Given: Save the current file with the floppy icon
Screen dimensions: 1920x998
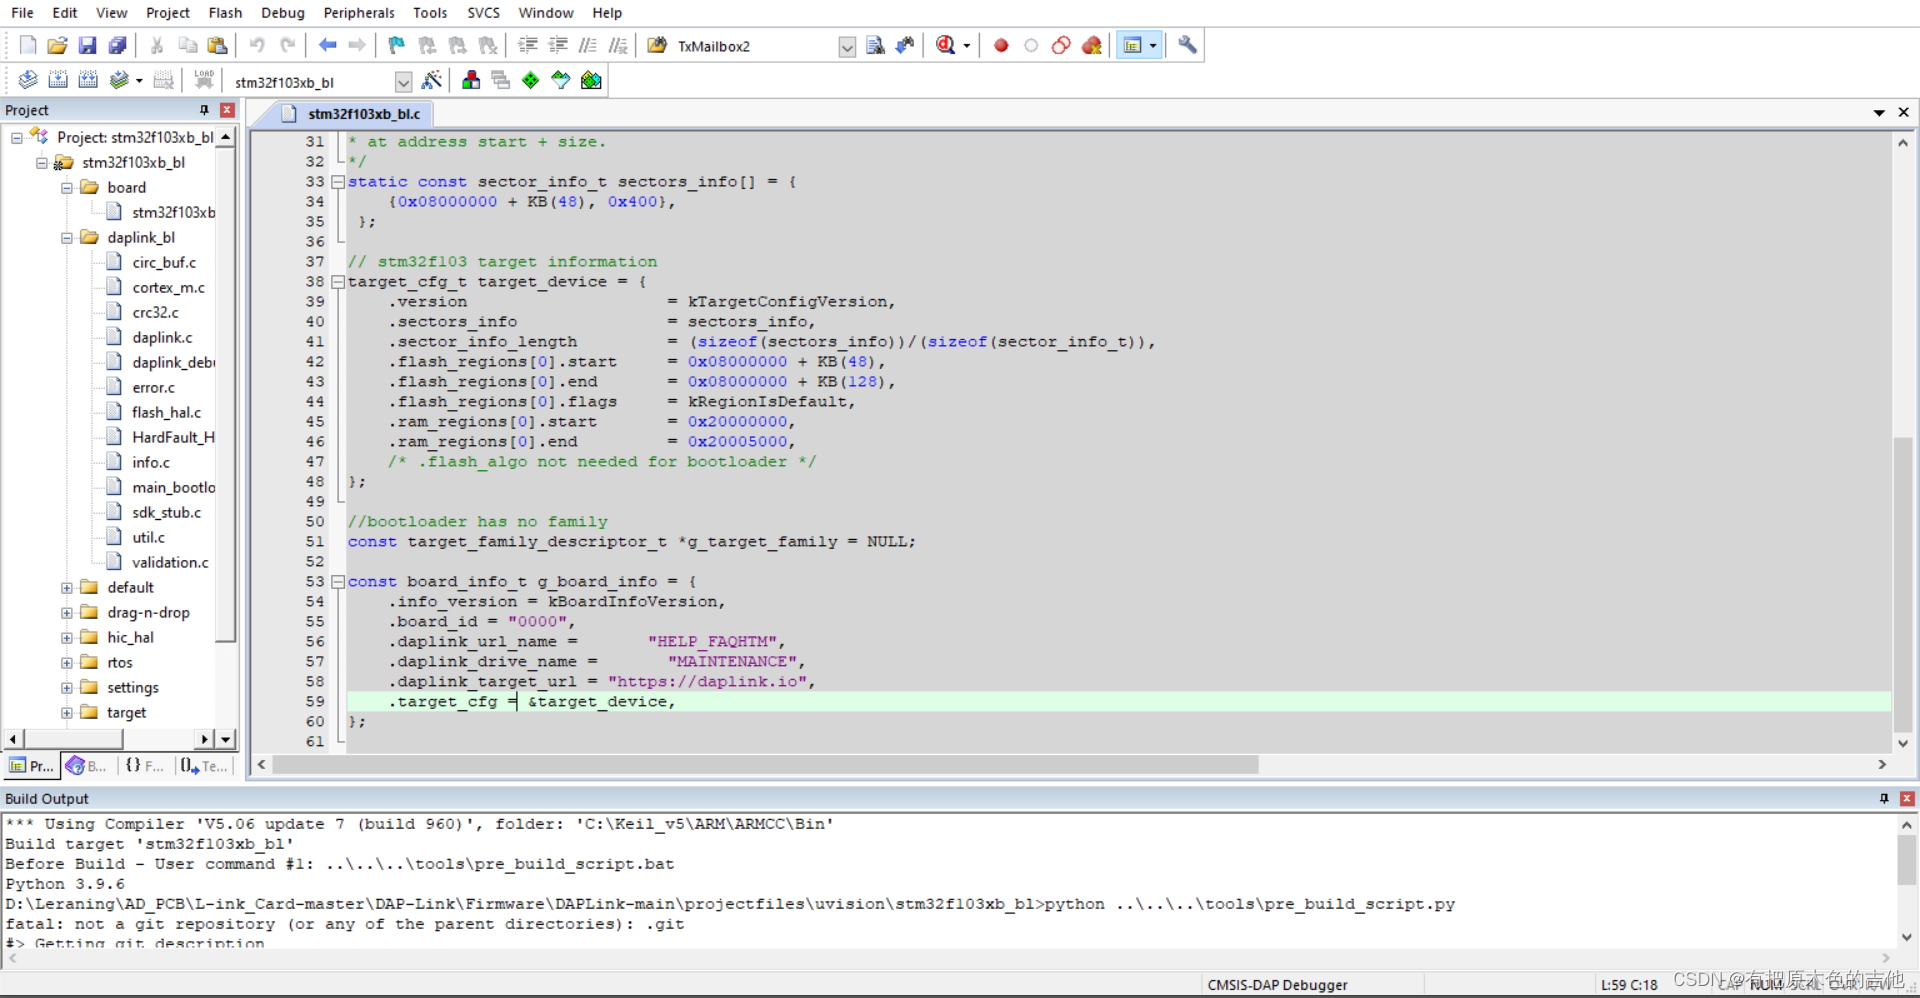Looking at the screenshot, I should click(x=87, y=45).
